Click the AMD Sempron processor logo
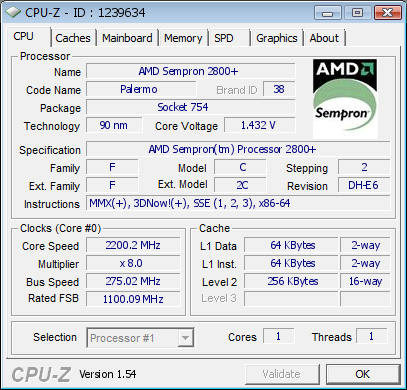The image size is (407, 390). click(345, 99)
